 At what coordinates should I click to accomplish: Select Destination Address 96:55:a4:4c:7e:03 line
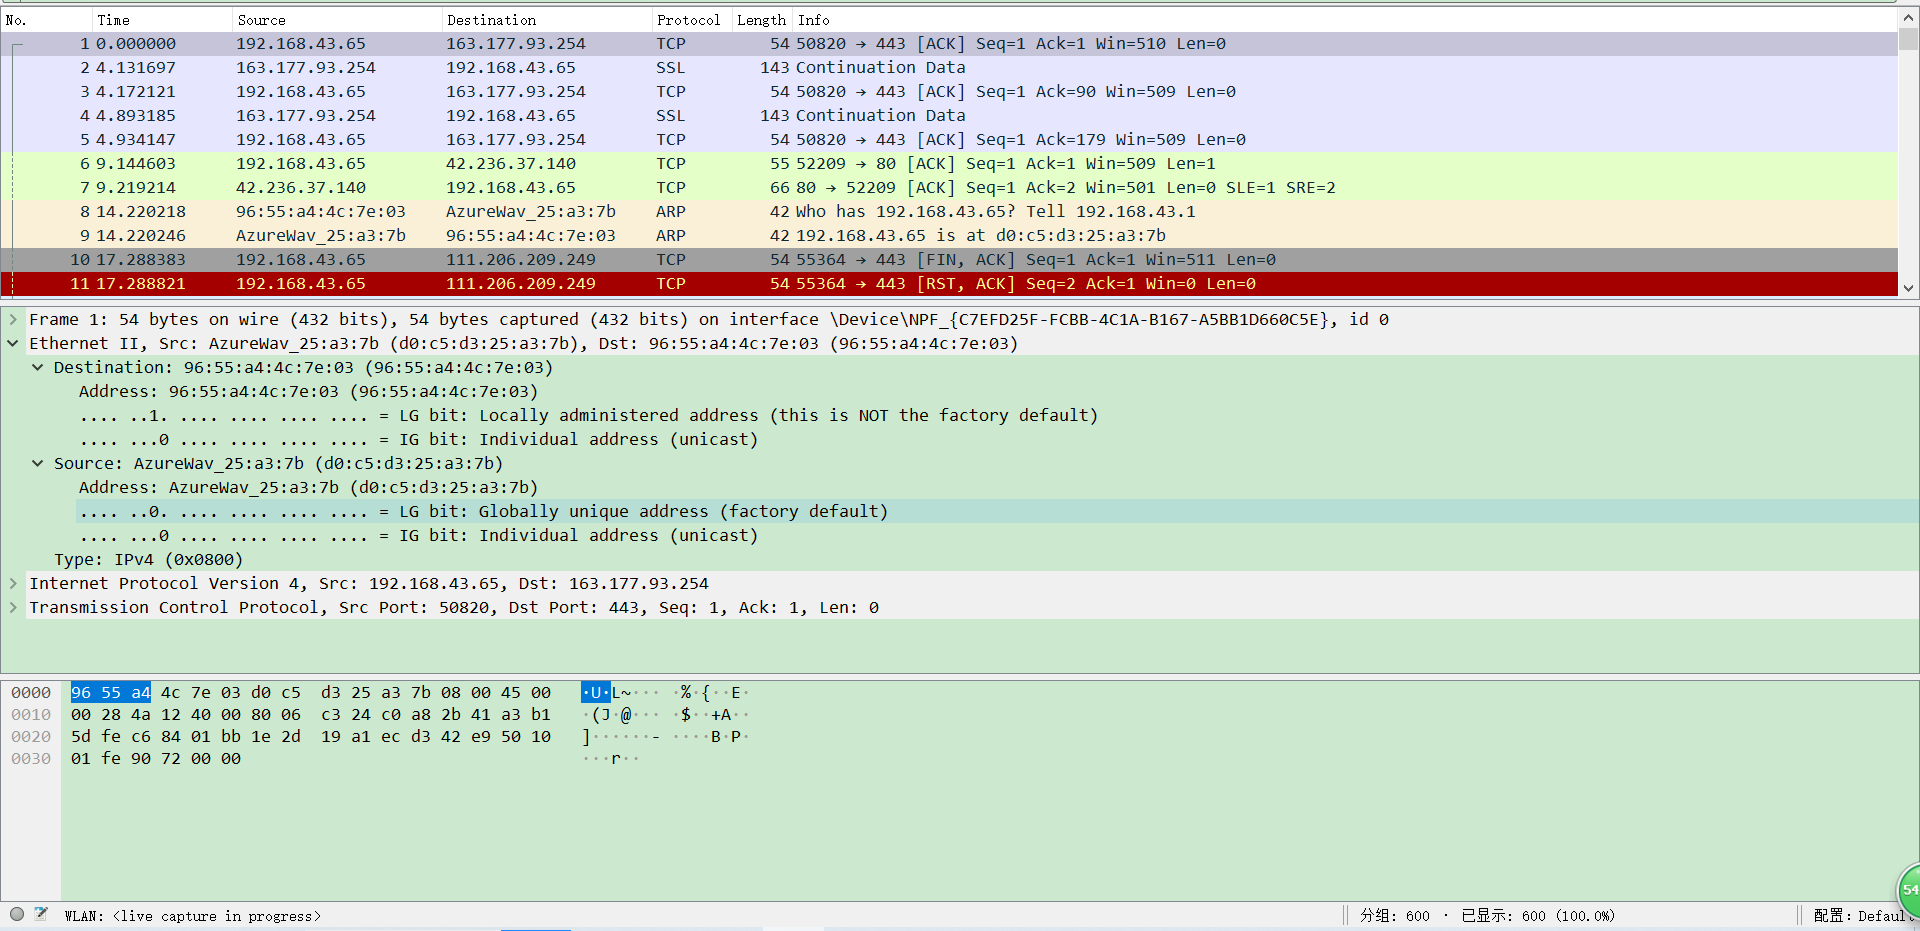click(x=308, y=391)
